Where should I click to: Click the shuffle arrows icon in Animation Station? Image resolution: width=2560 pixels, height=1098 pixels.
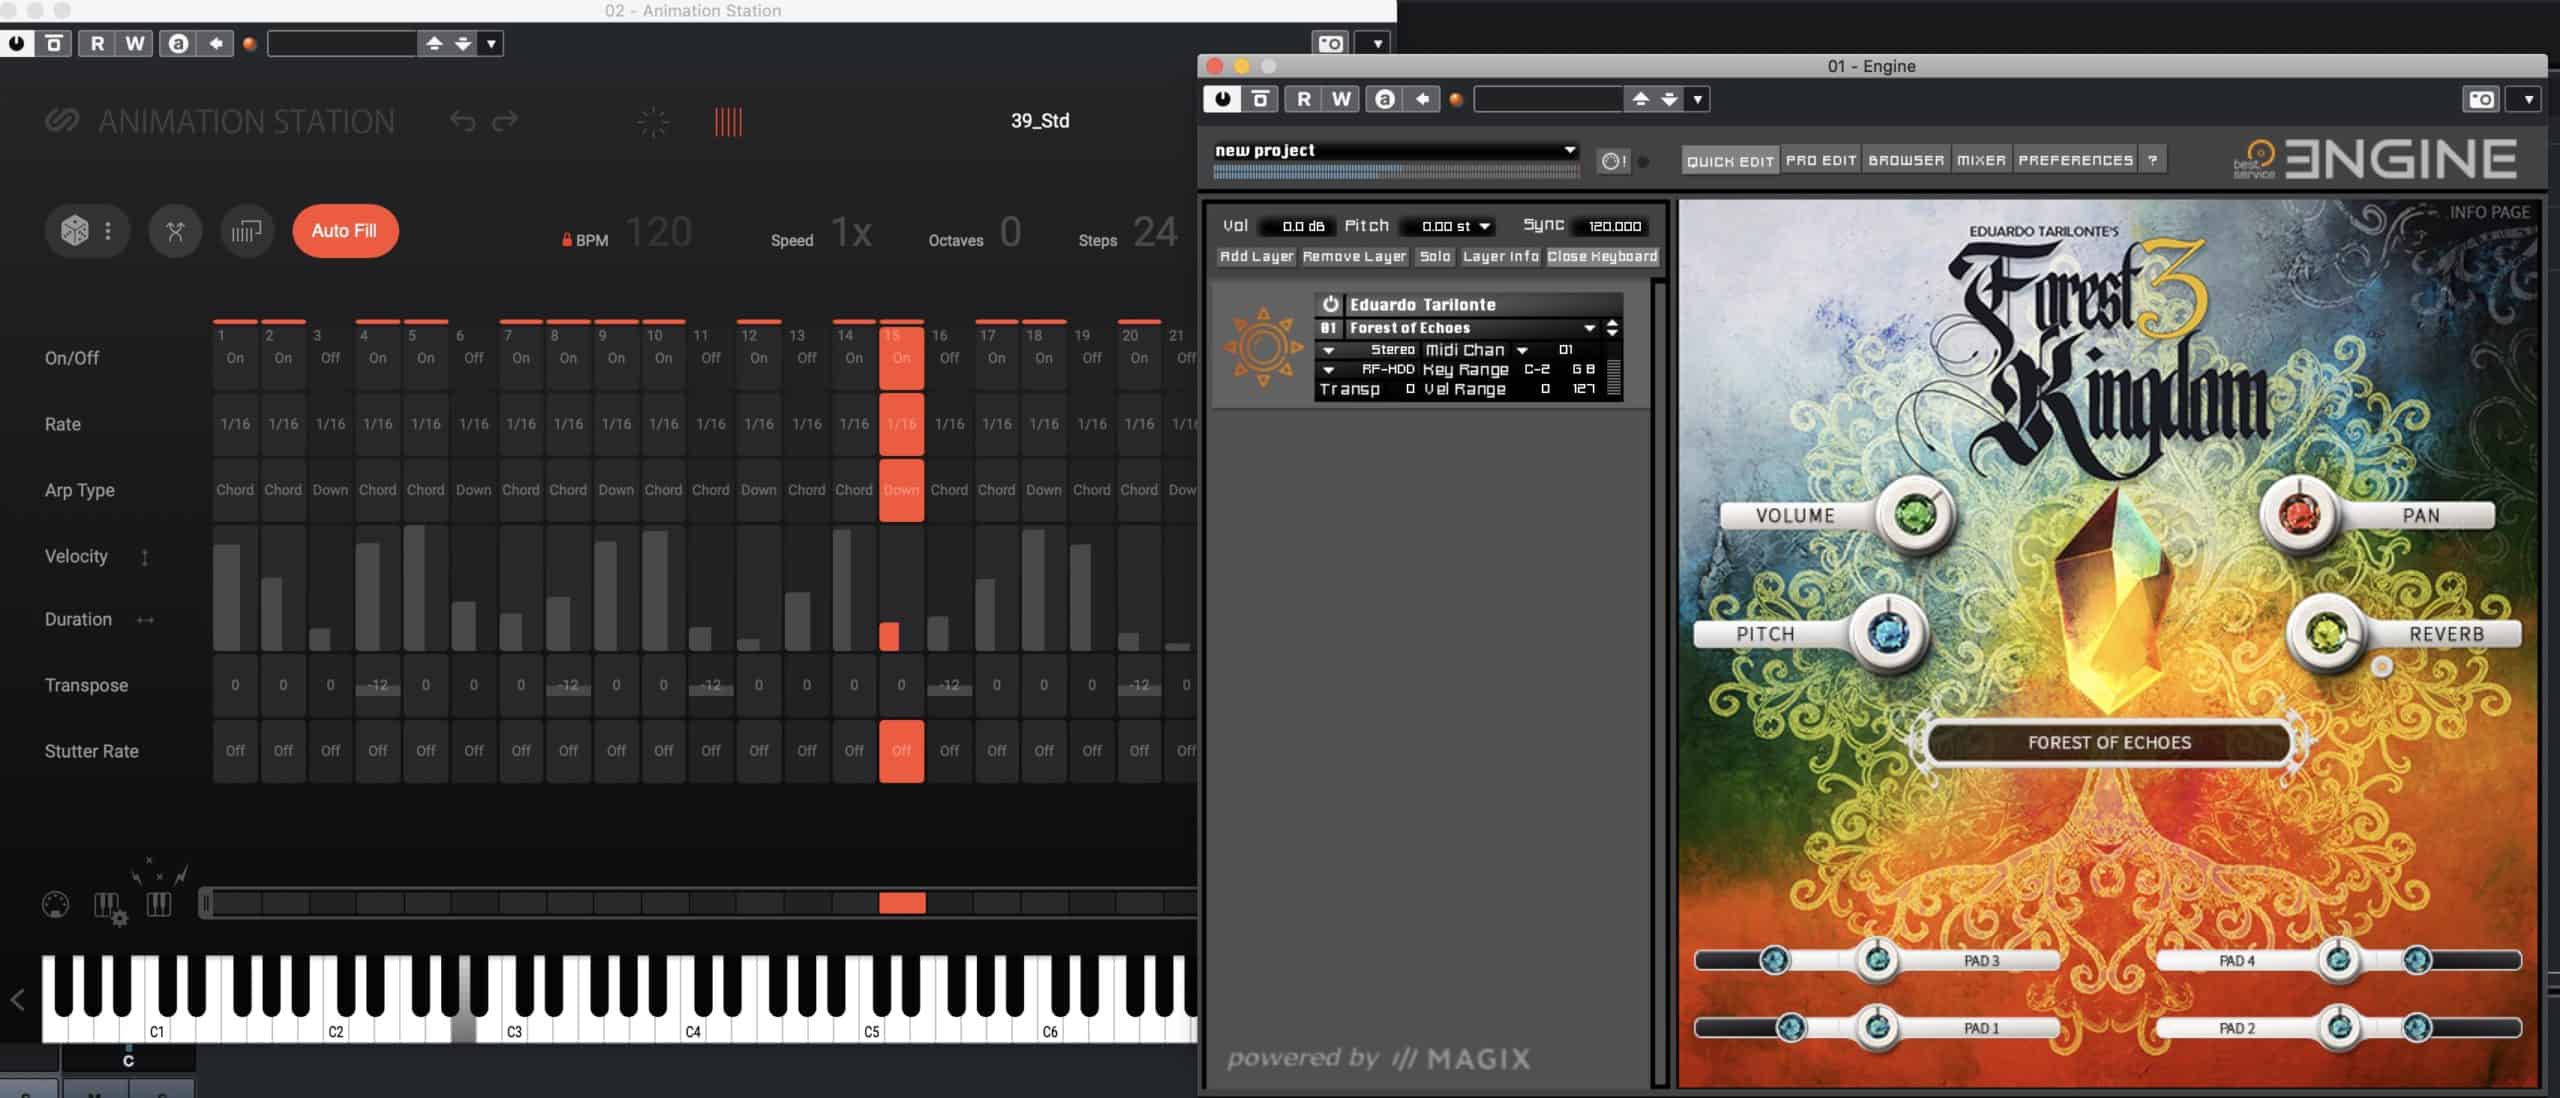pyautogui.click(x=175, y=231)
